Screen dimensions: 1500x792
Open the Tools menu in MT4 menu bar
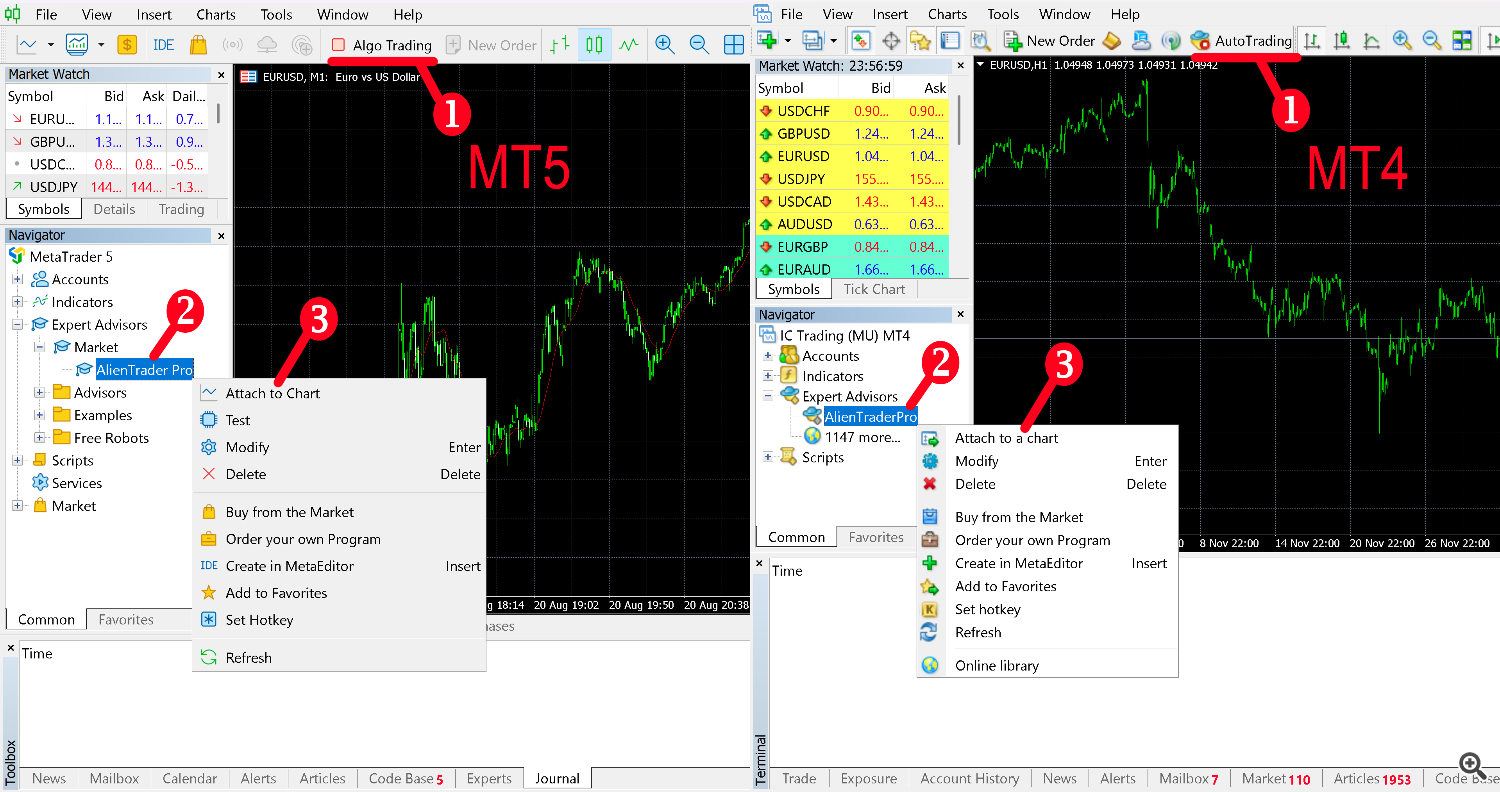tap(1003, 14)
